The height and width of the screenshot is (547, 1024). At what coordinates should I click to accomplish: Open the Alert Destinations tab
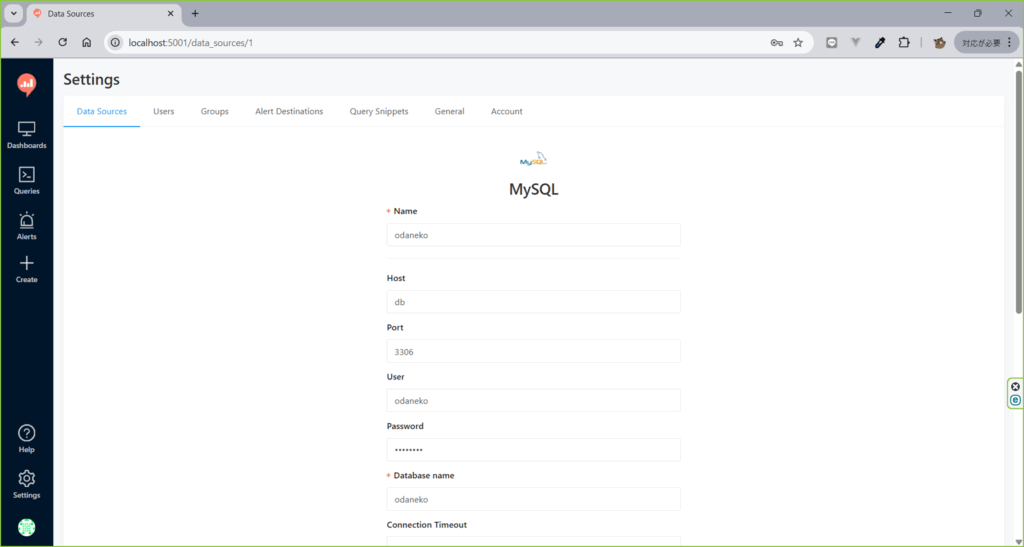coord(289,111)
